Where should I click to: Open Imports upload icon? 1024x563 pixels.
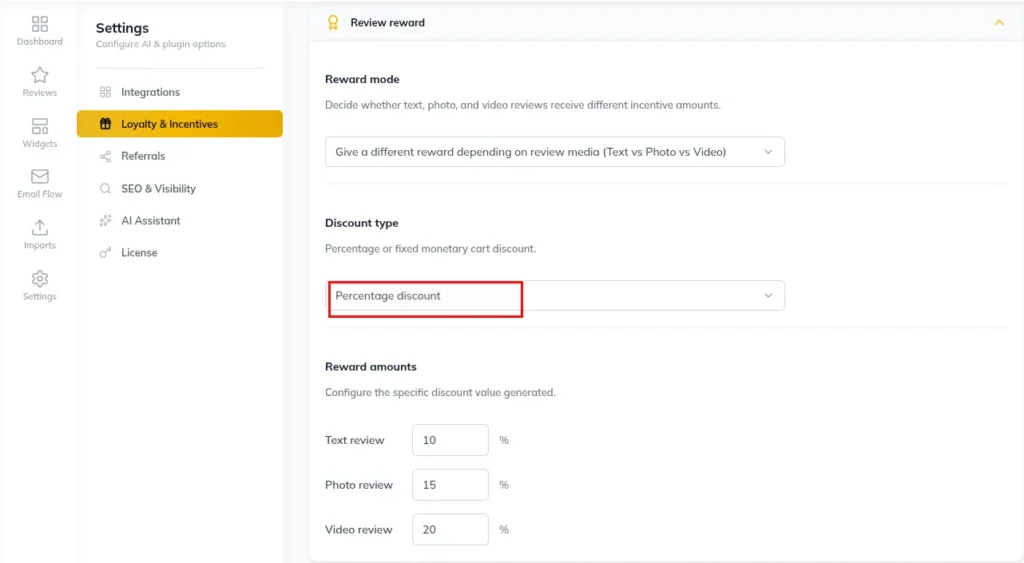(x=40, y=227)
